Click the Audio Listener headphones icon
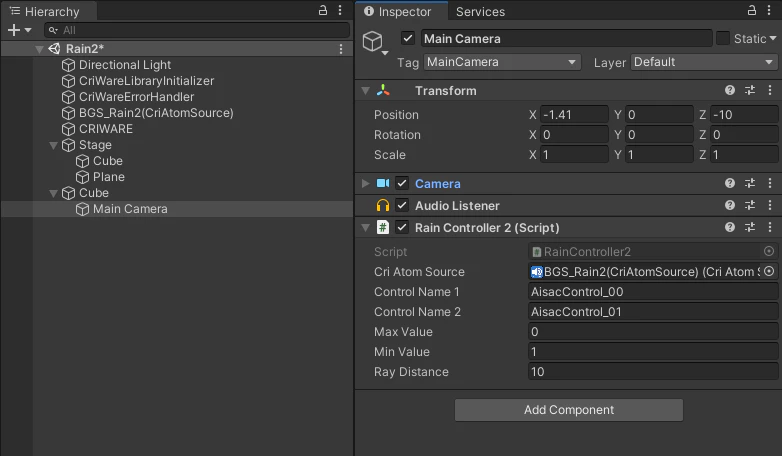Image resolution: width=782 pixels, height=456 pixels. [383, 205]
